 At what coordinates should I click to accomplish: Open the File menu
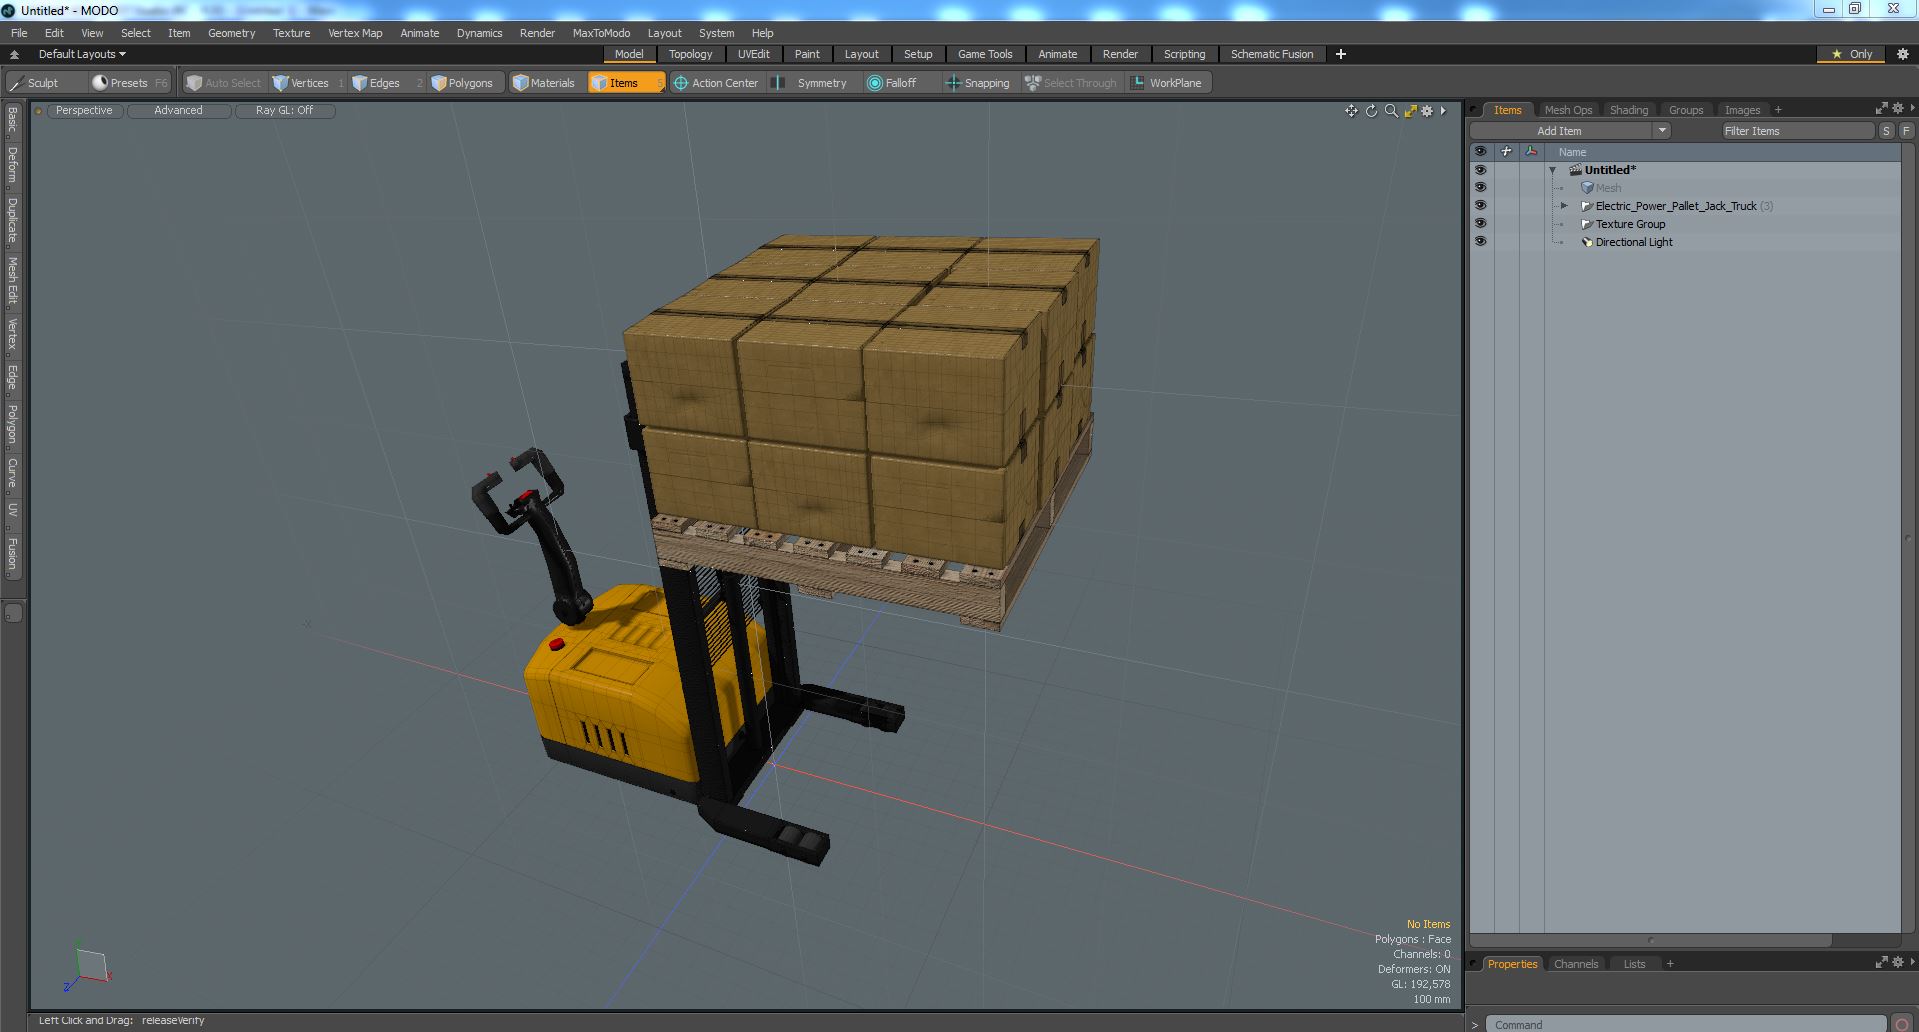pyautogui.click(x=19, y=33)
